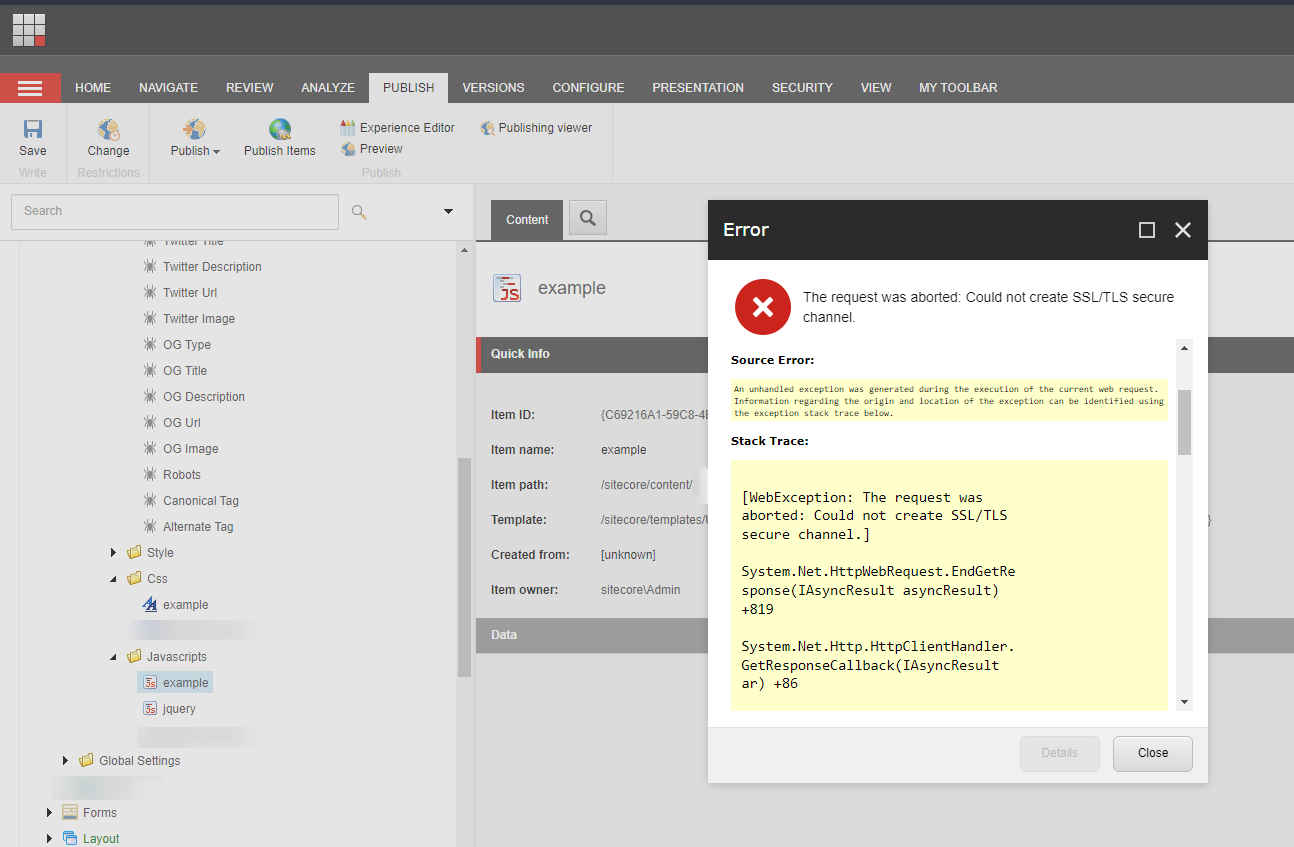Open the search options dropdown arrow

point(448,211)
